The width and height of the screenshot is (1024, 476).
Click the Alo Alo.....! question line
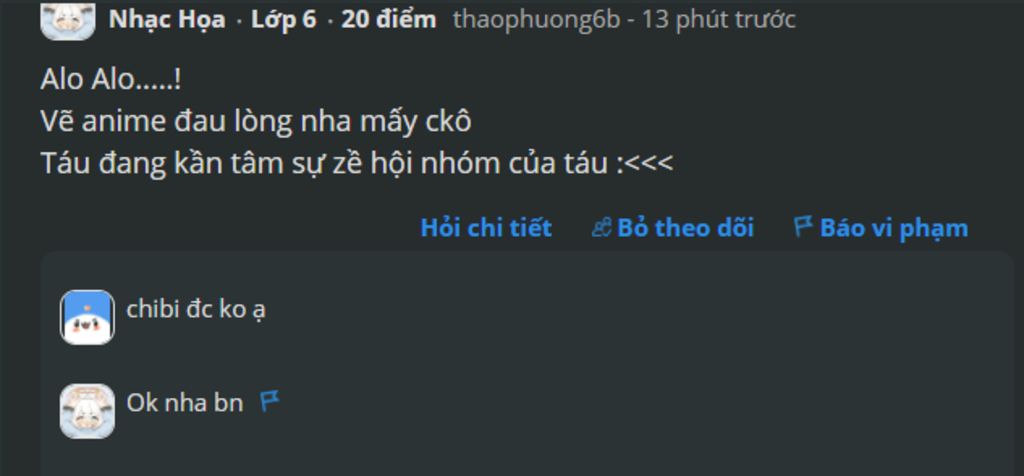point(111,80)
